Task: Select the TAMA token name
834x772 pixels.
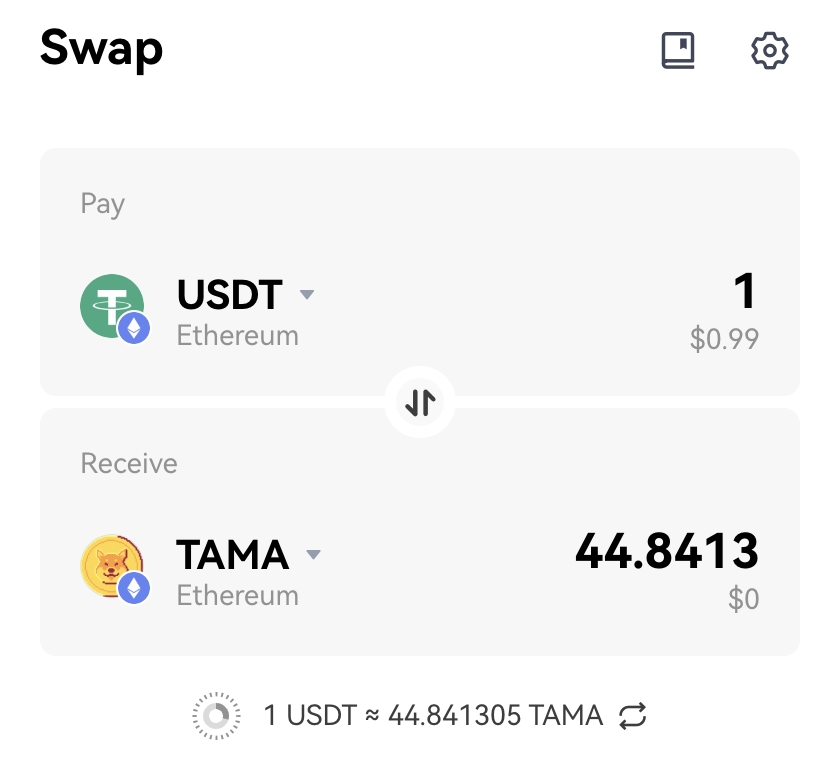Action: tap(232, 554)
